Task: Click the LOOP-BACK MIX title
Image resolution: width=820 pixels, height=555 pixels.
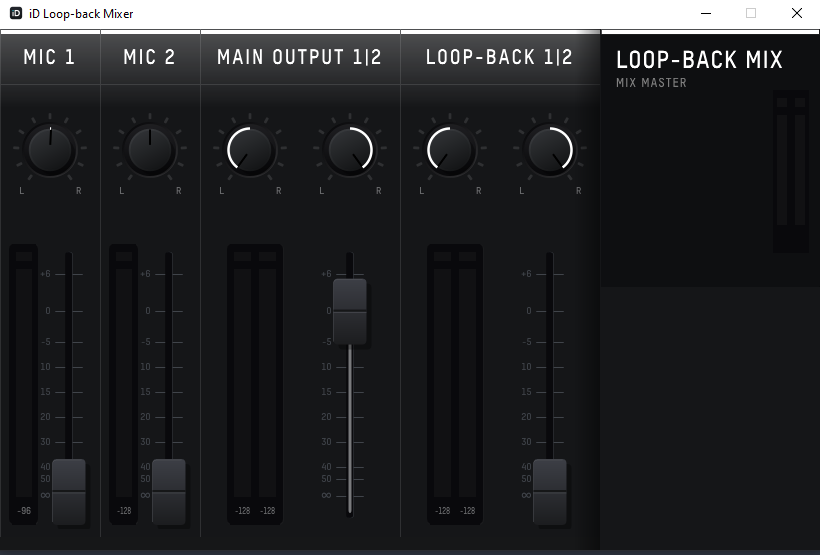Action: [699, 60]
